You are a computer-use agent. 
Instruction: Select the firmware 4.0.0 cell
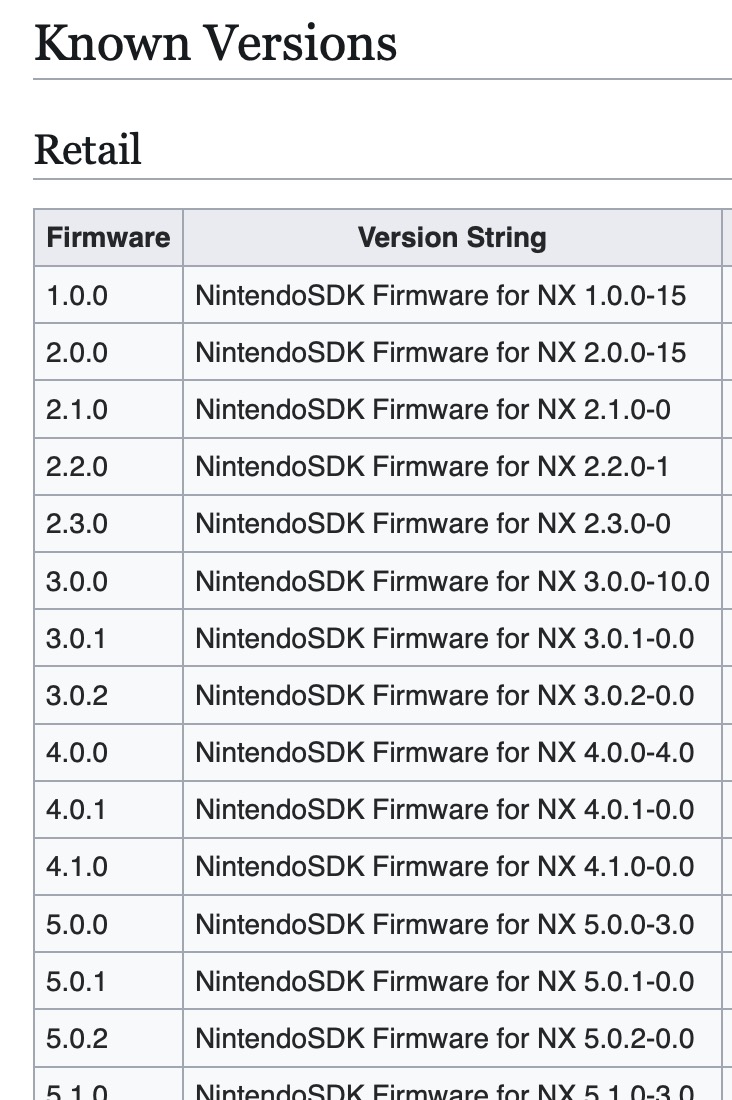pos(77,752)
